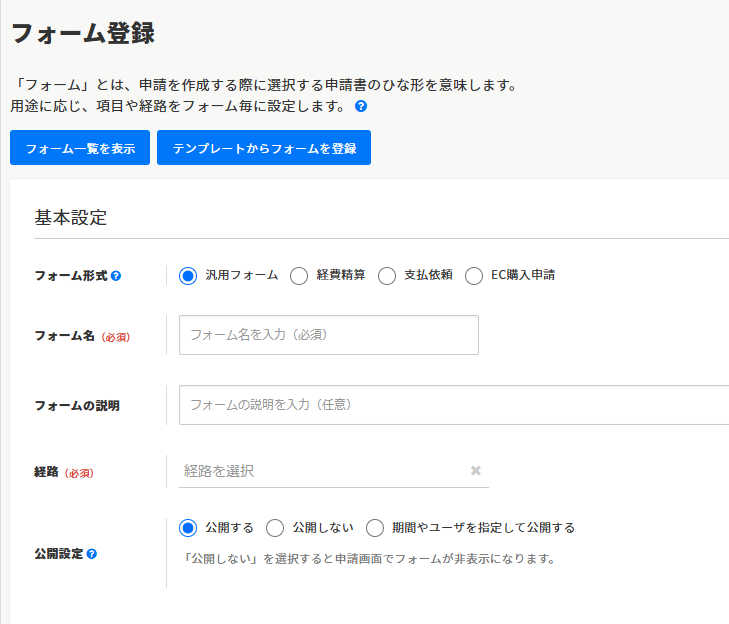
Task: Select the 汎用フォーム radio button
Action: click(x=188, y=276)
